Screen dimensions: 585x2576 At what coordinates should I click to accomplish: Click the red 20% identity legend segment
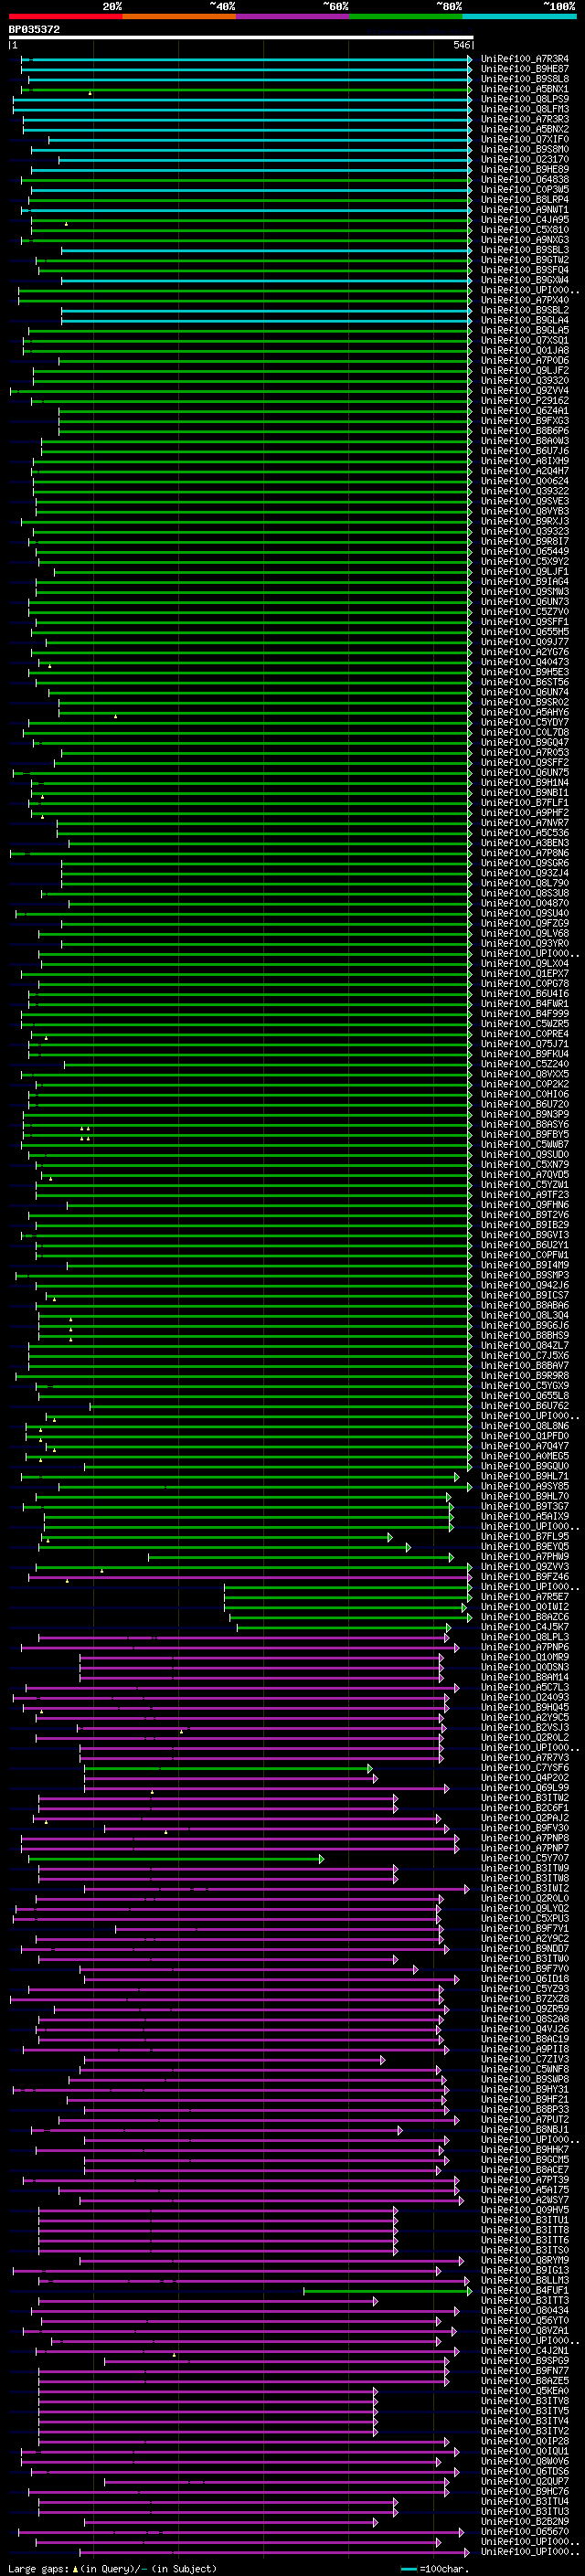[65, 16]
